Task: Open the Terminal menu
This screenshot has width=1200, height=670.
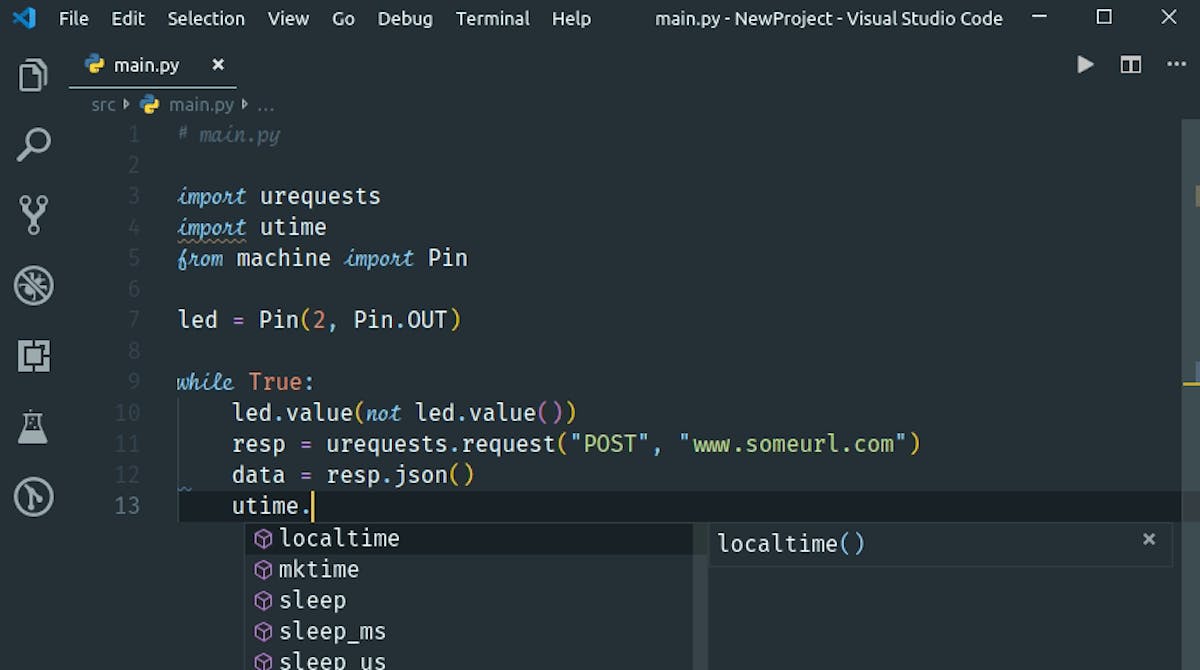Action: (x=492, y=18)
